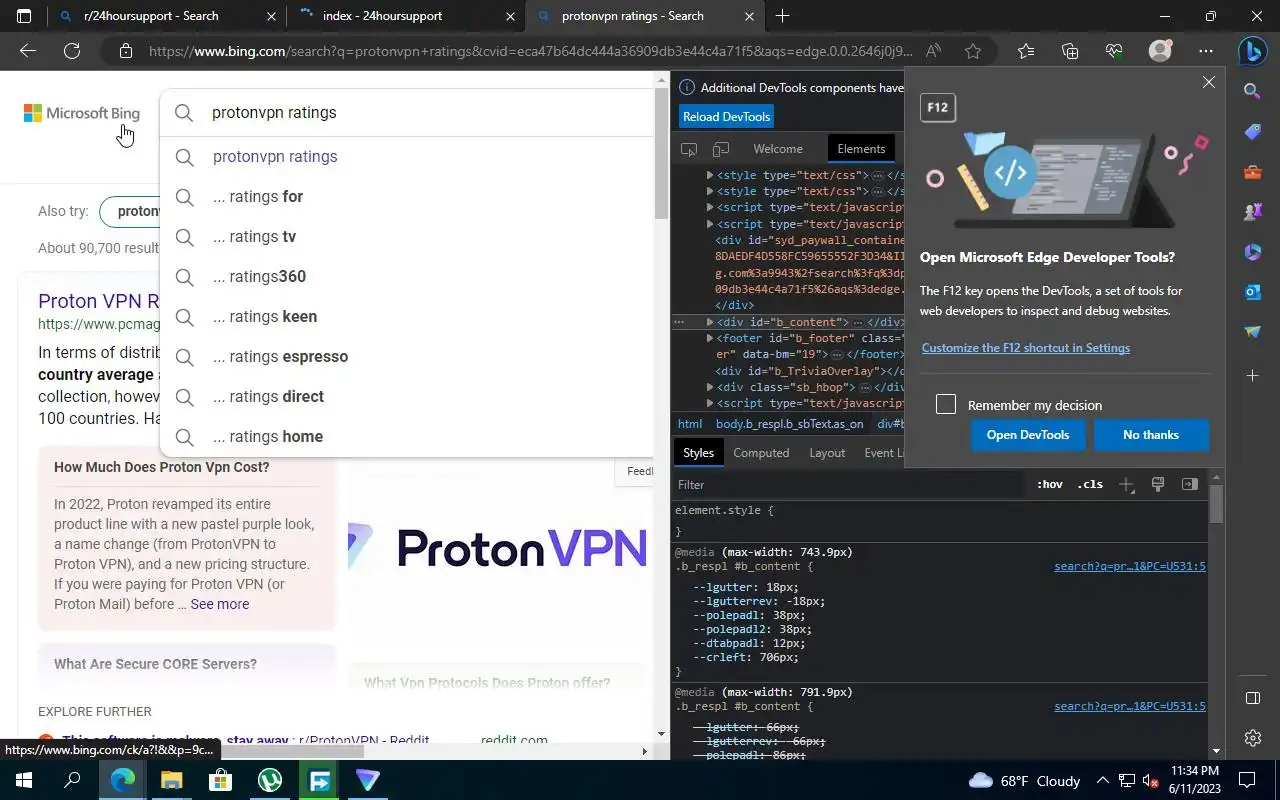Screen dimensions: 1280x800
Task: Open a new browser tab
Action: 783,16
